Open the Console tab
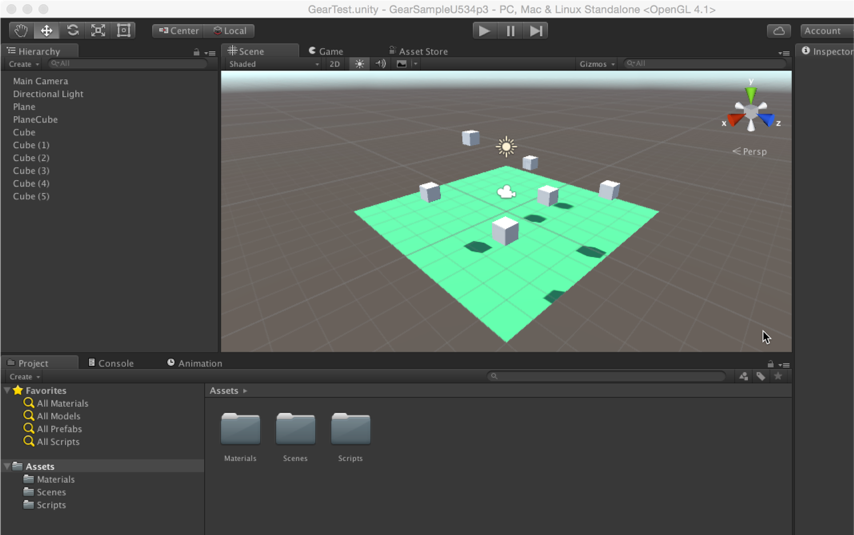The image size is (854, 535). 111,363
